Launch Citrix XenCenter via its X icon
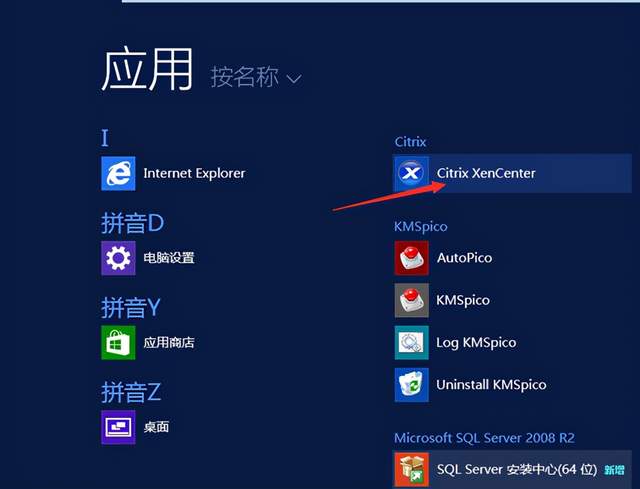 [411, 173]
